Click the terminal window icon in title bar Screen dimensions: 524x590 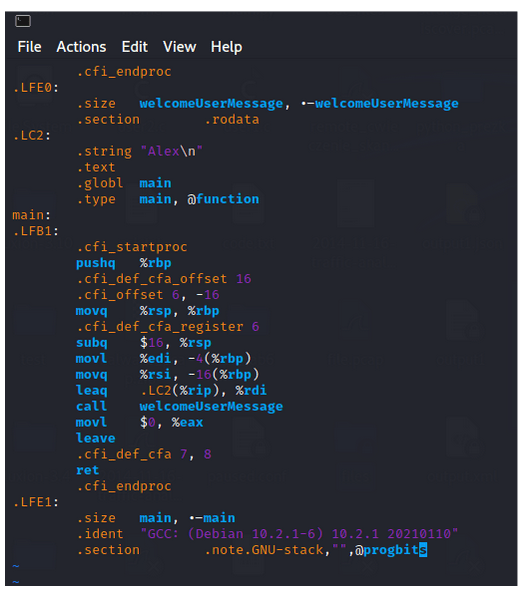[x=23, y=21]
